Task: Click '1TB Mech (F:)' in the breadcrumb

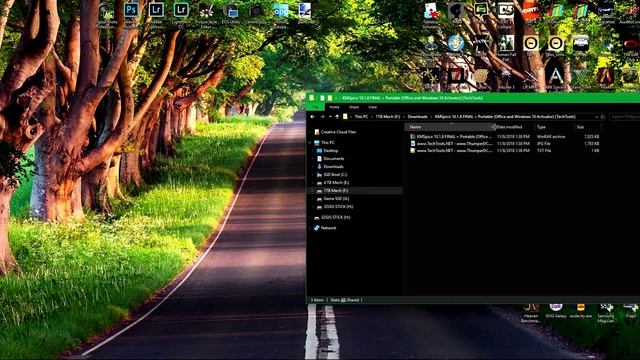Action: pos(388,117)
